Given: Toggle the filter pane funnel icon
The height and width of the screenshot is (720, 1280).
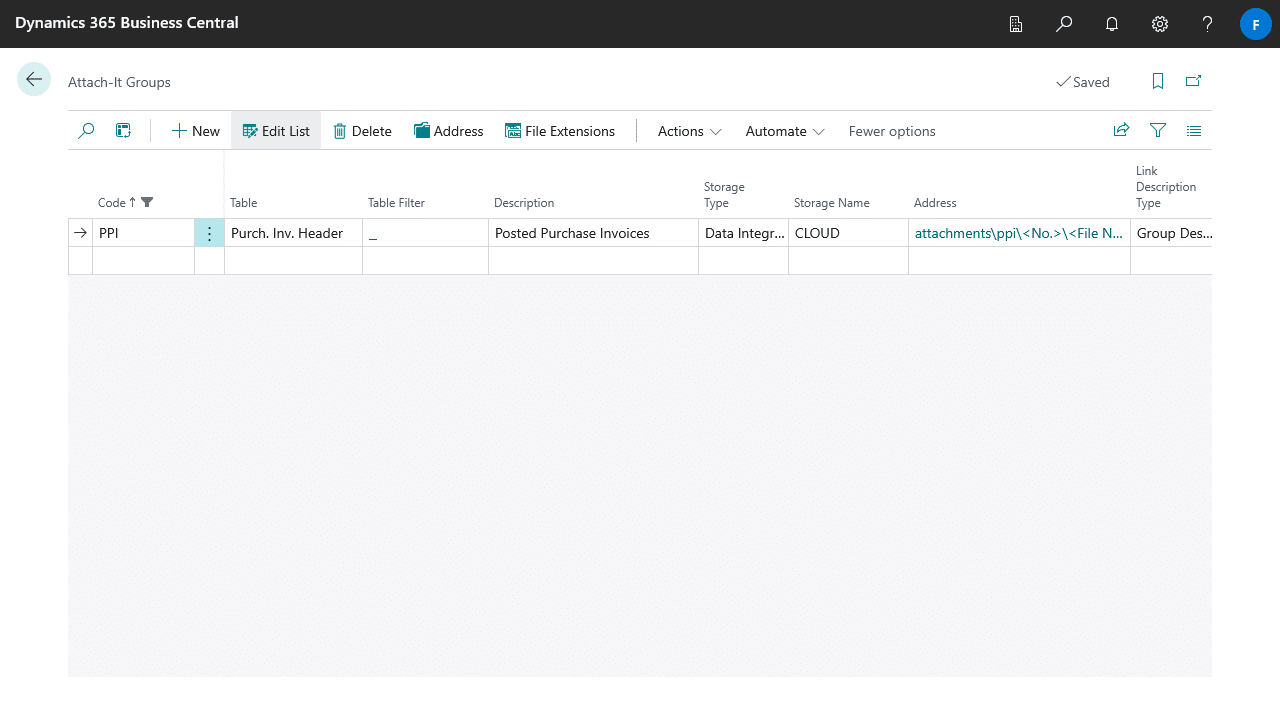Looking at the screenshot, I should (1158, 131).
